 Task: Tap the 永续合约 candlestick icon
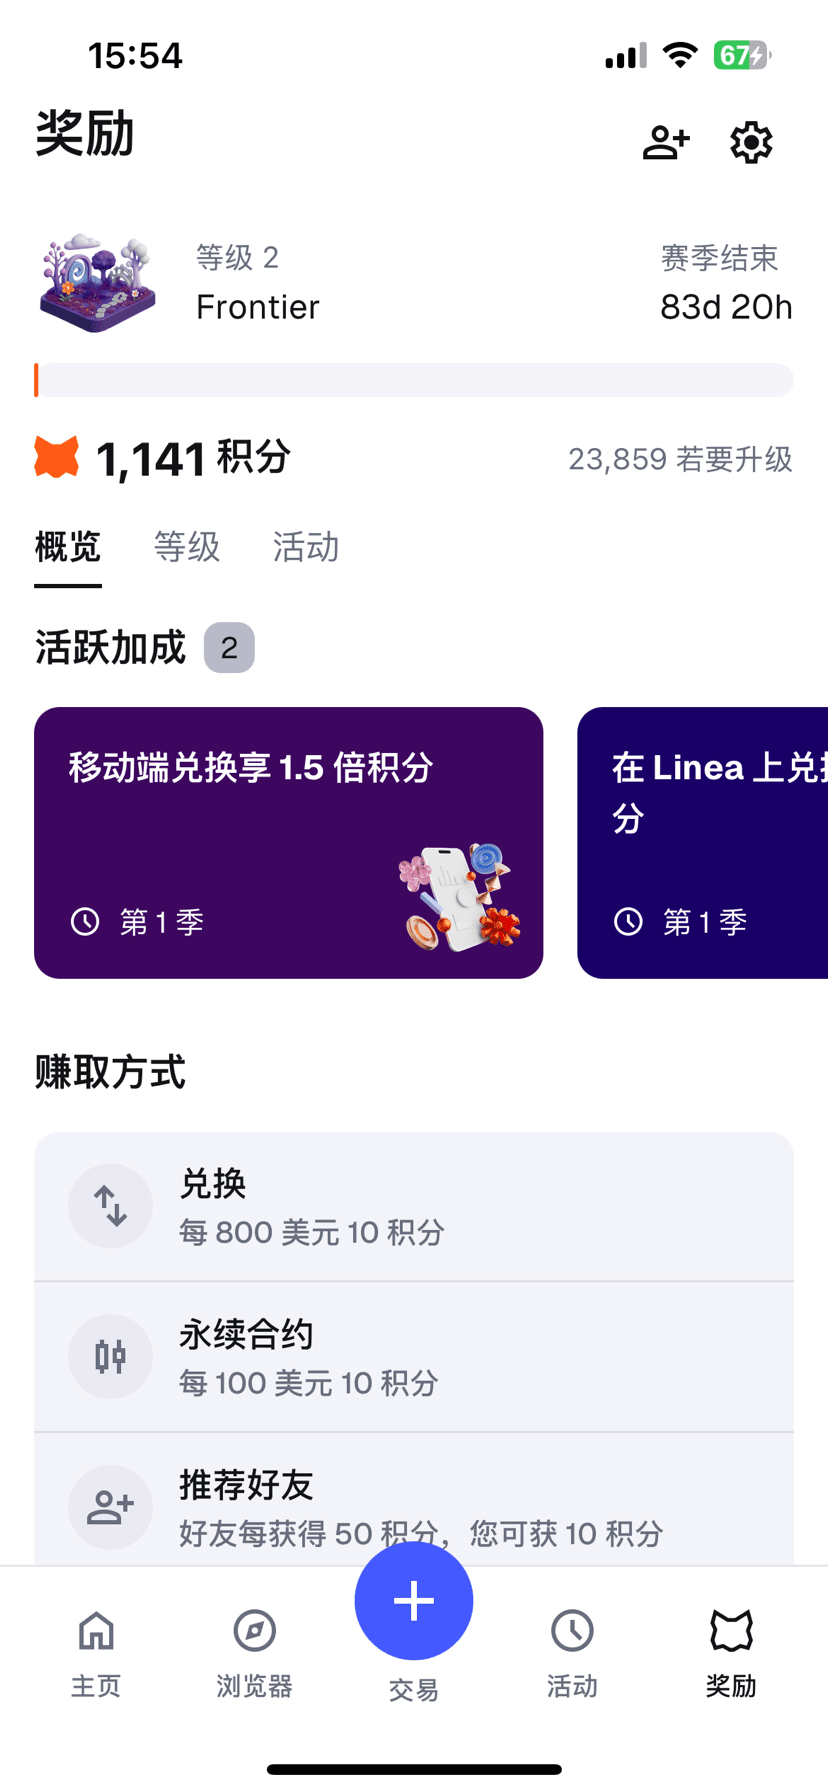click(x=110, y=1357)
